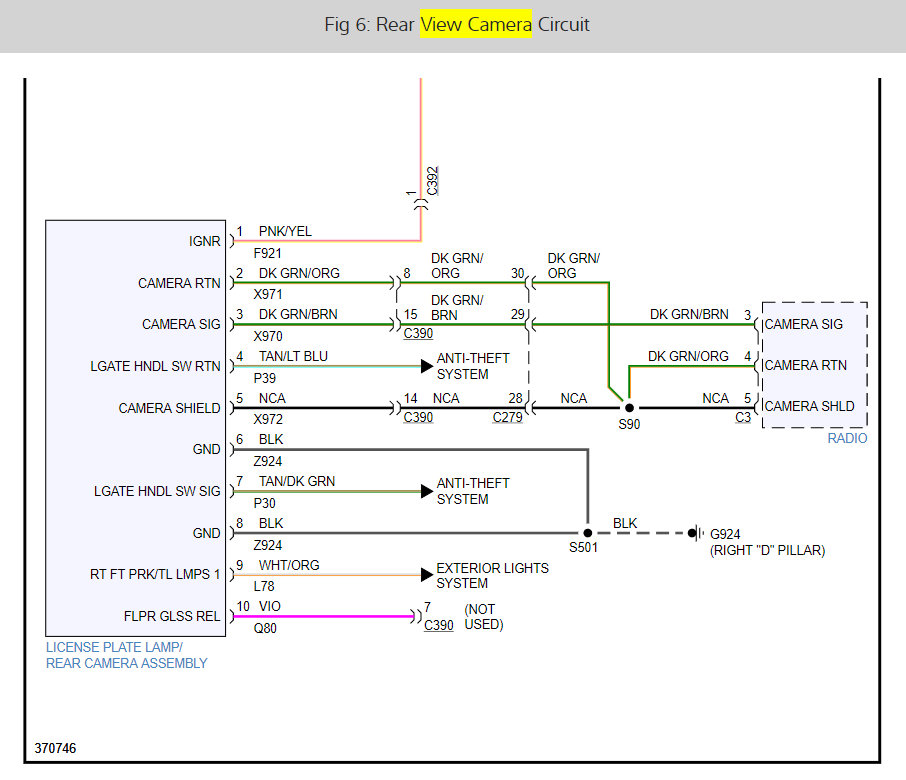Image resolution: width=906 pixels, height=780 pixels.
Task: Click arrow beside TAN/DK GRN anti-theft wire
Action: [x=427, y=491]
